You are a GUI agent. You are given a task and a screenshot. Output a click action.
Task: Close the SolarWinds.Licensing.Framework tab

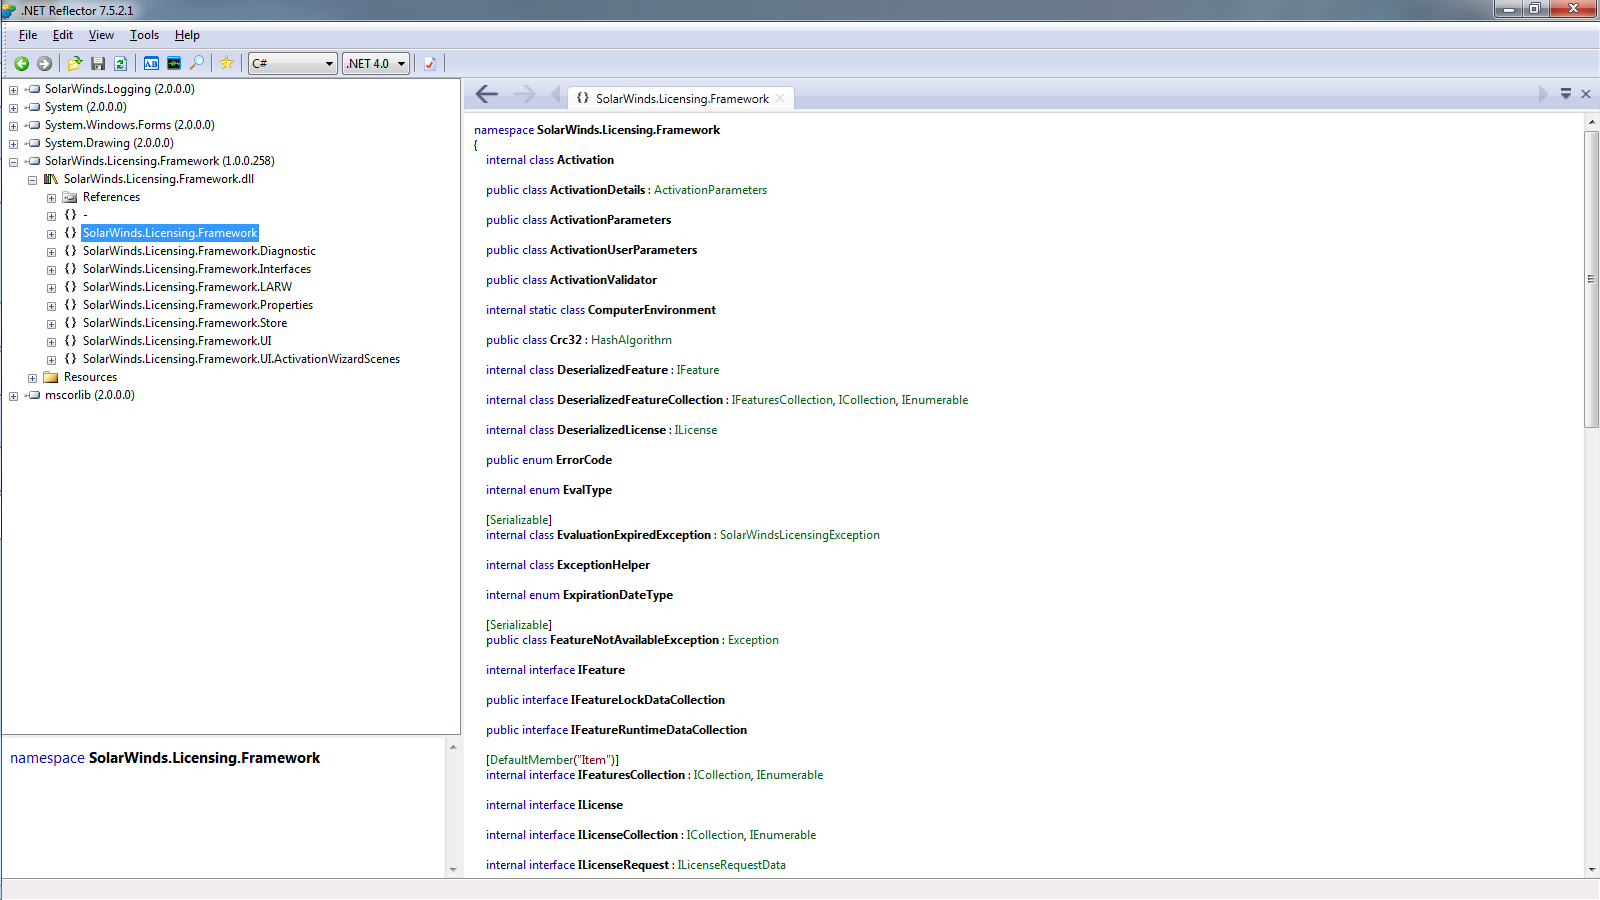click(780, 98)
